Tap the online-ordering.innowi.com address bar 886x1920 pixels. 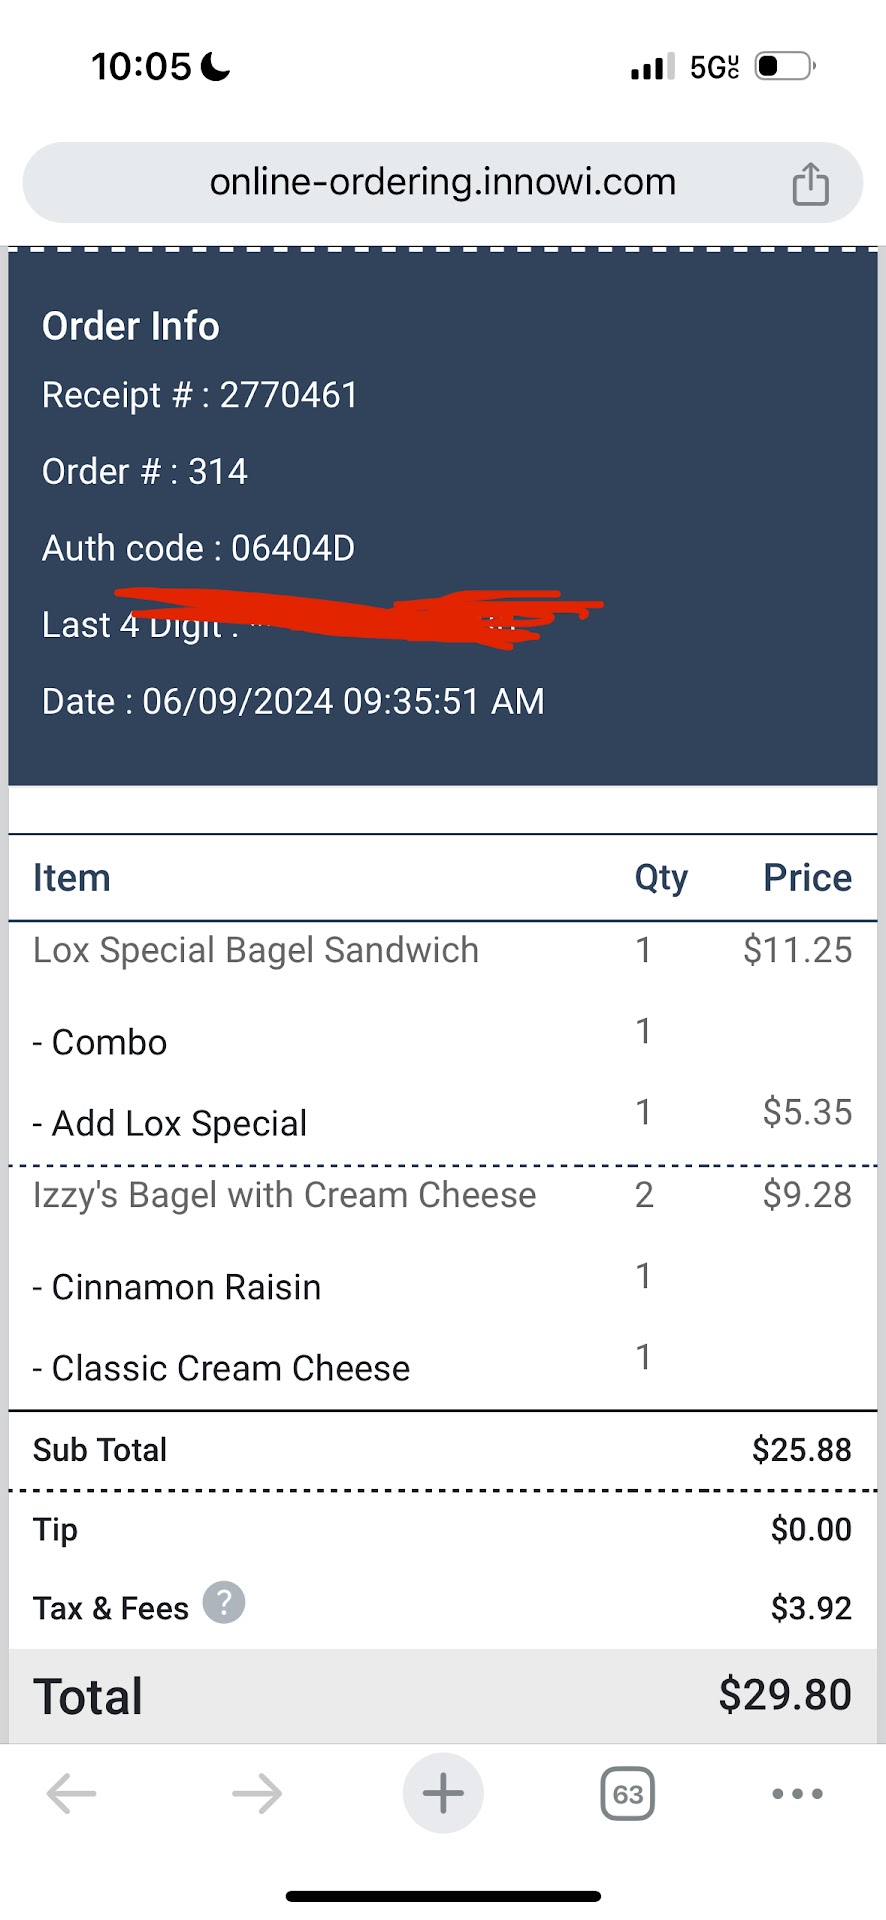(x=442, y=182)
